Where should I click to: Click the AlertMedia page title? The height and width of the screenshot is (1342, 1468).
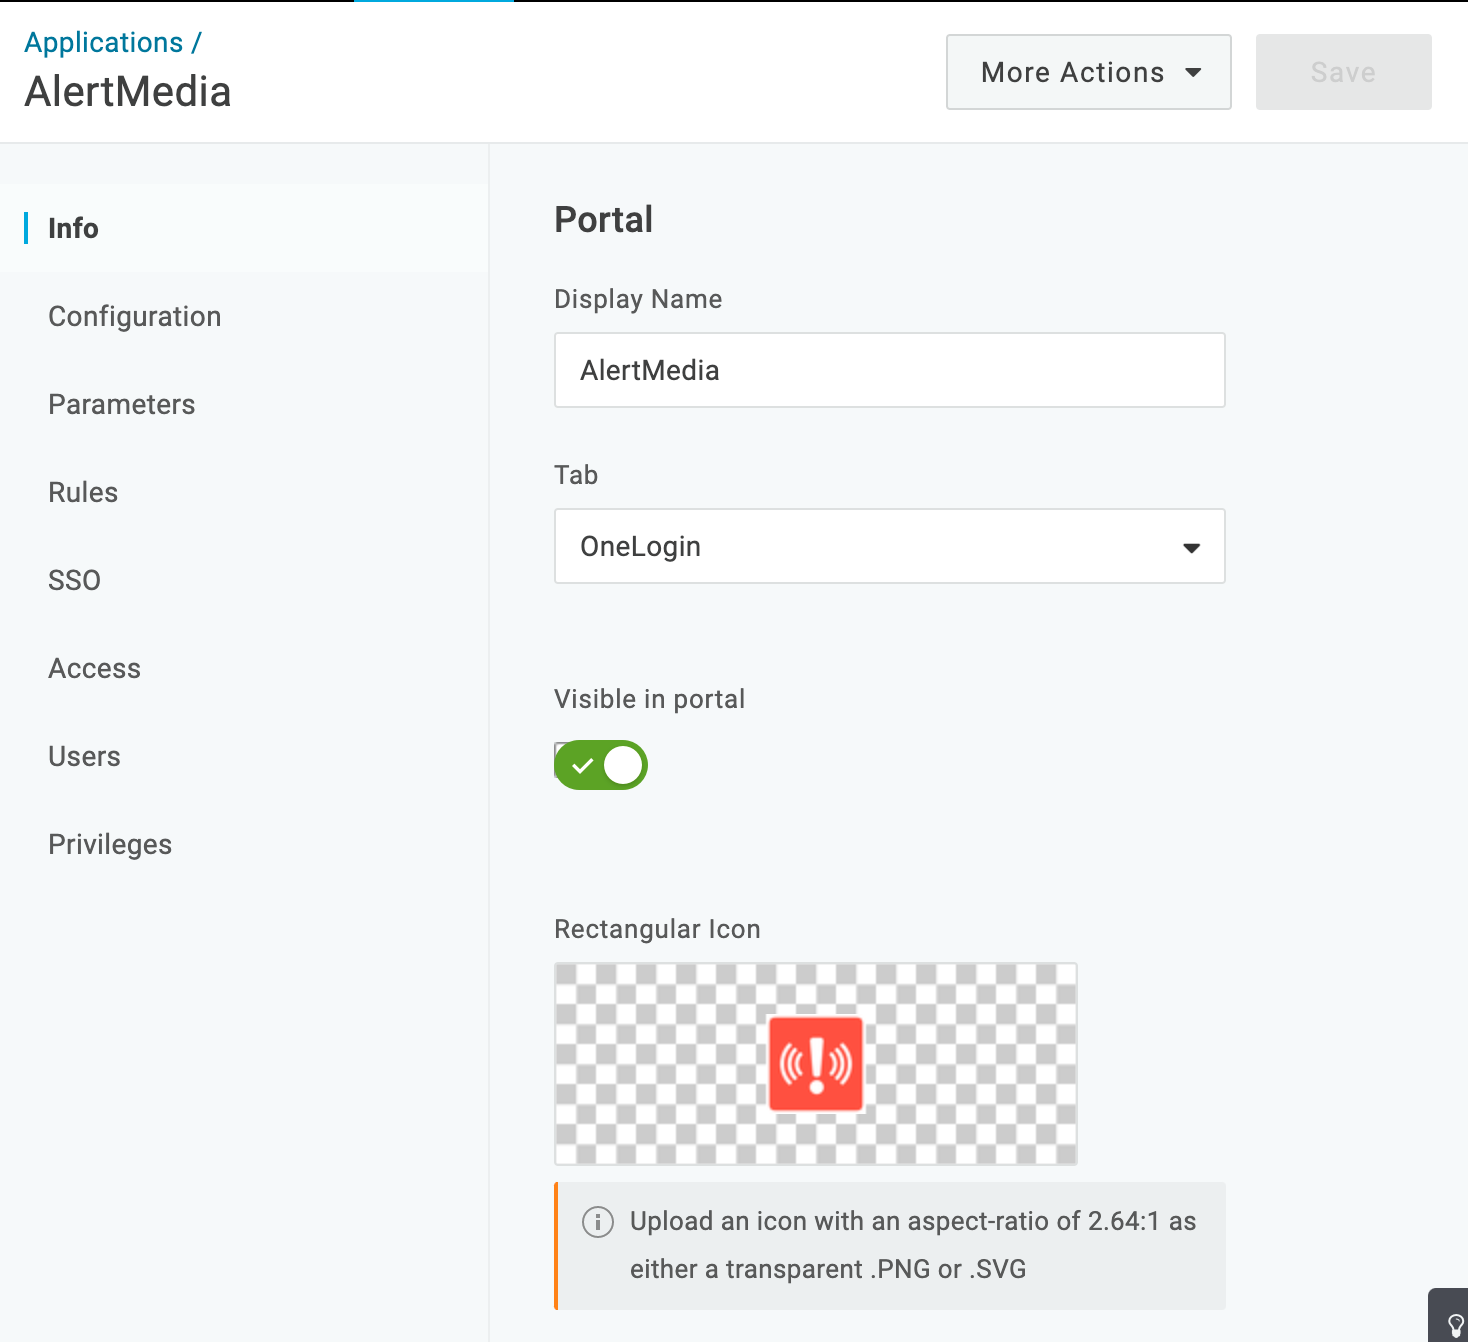tap(128, 92)
